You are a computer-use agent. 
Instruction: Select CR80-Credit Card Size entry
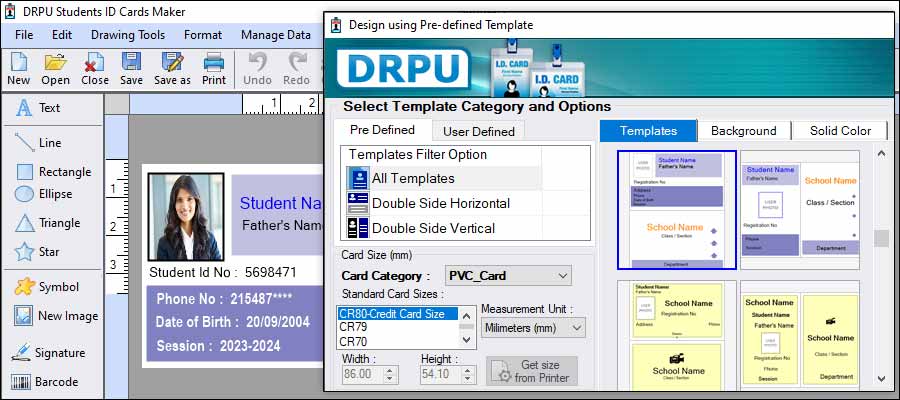pyautogui.click(x=398, y=314)
